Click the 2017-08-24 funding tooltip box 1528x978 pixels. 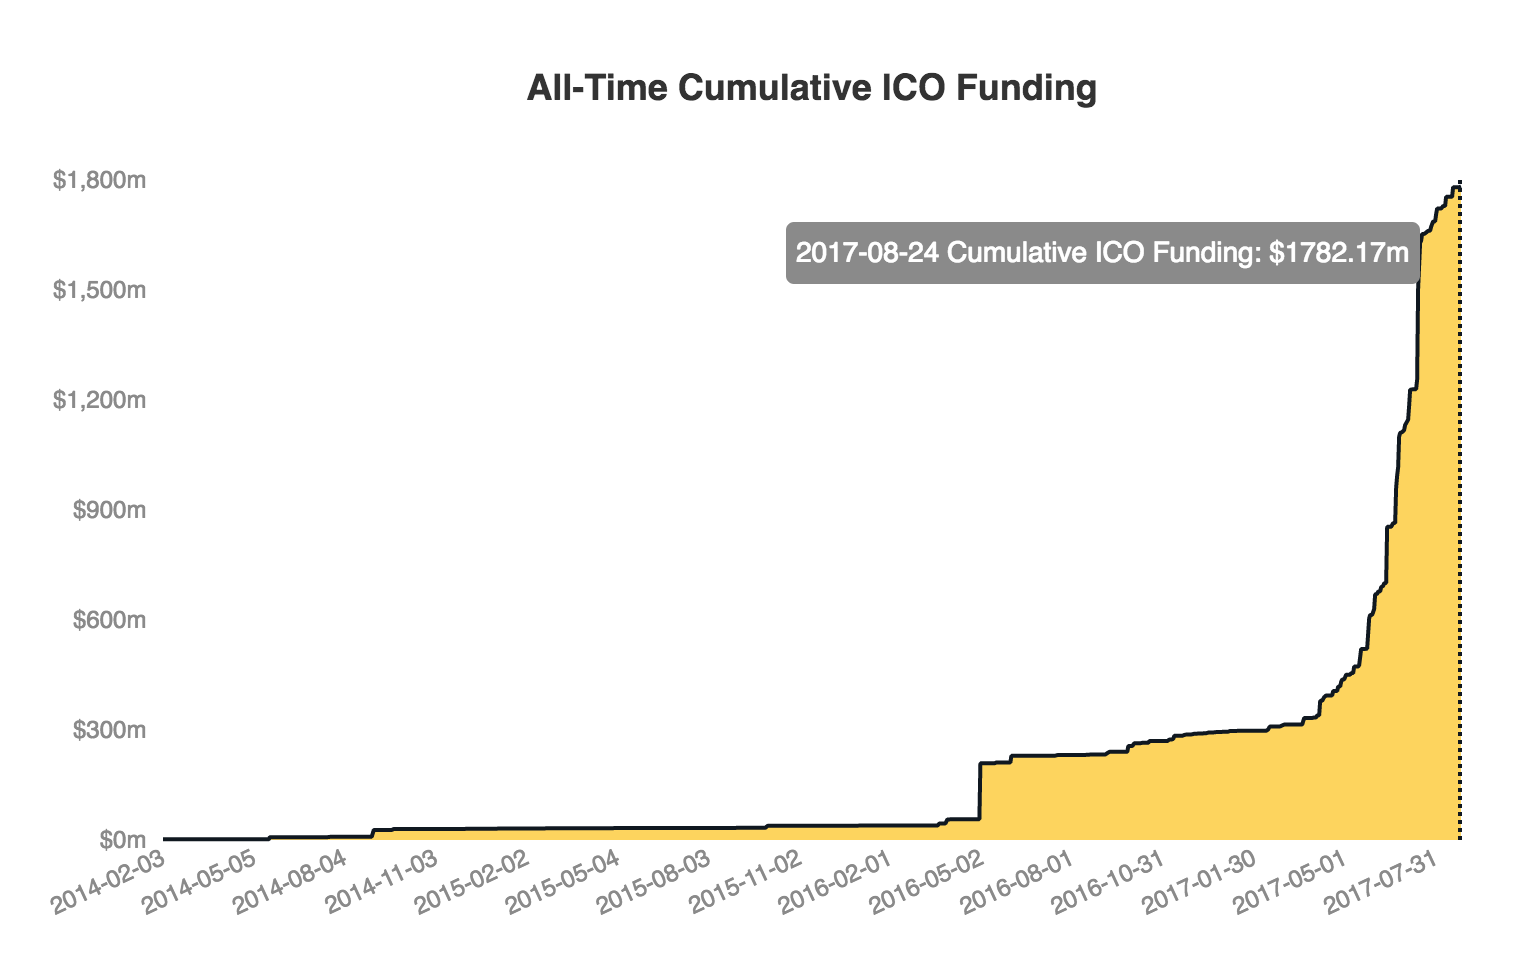(x=1101, y=253)
